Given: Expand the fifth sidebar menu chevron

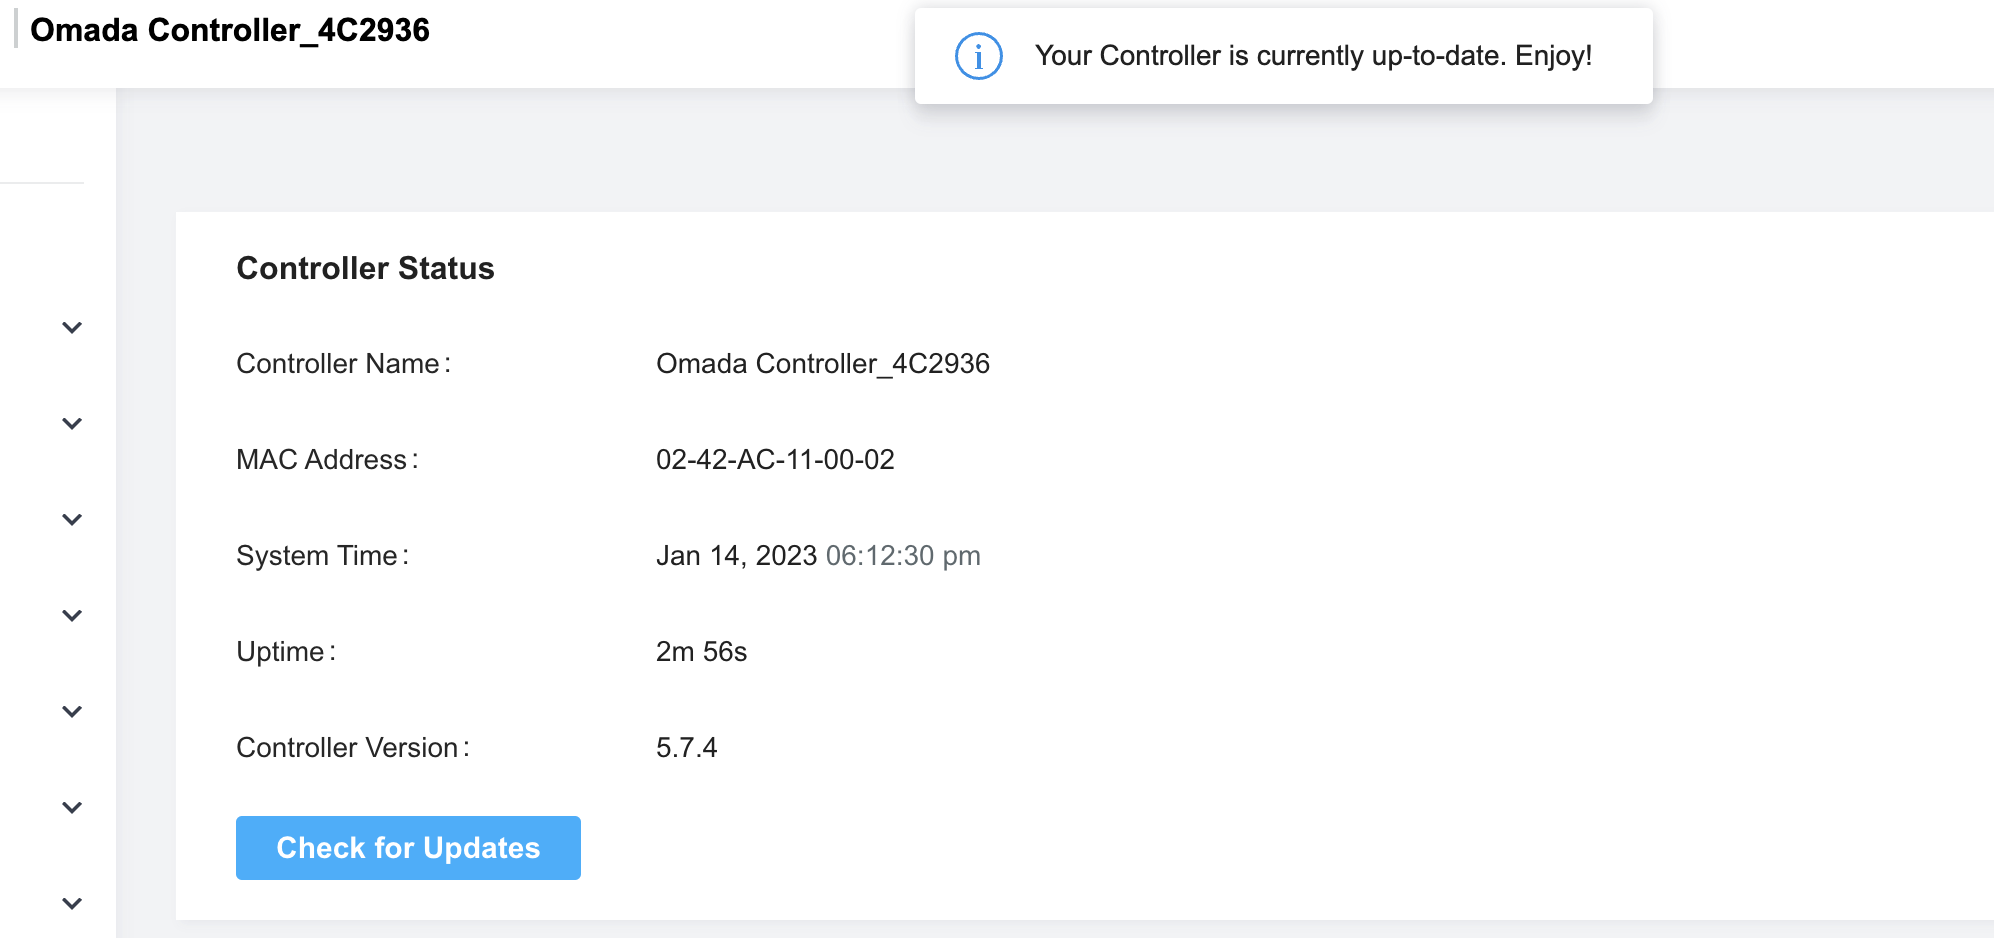Looking at the screenshot, I should [71, 711].
